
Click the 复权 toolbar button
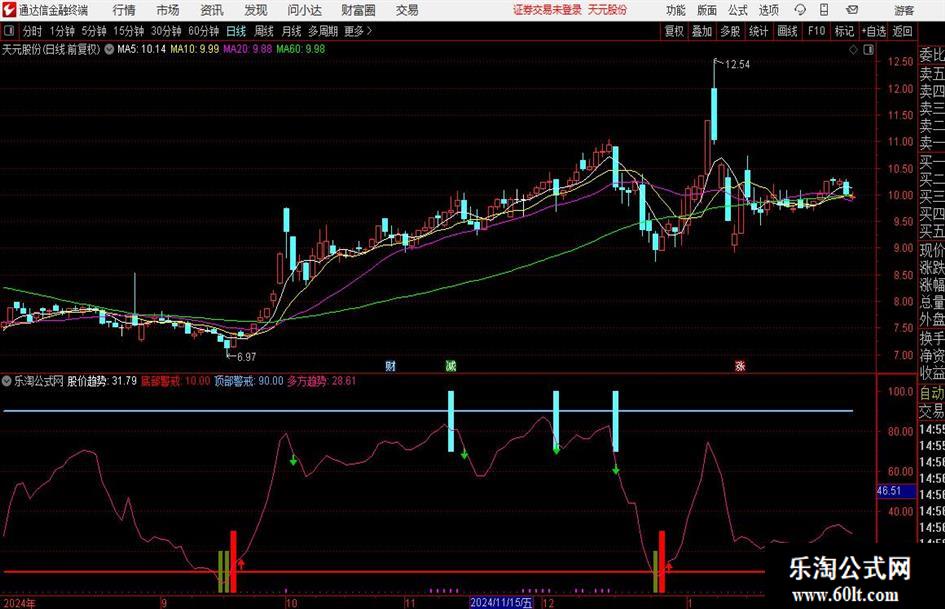(x=674, y=31)
